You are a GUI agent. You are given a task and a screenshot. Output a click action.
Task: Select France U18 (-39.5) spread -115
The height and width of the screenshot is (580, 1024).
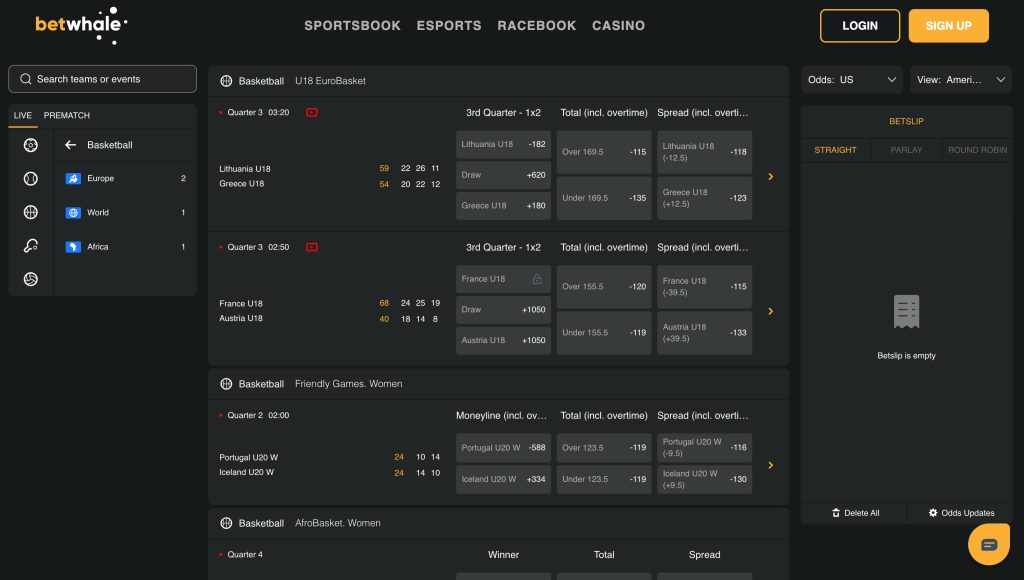tap(704, 287)
